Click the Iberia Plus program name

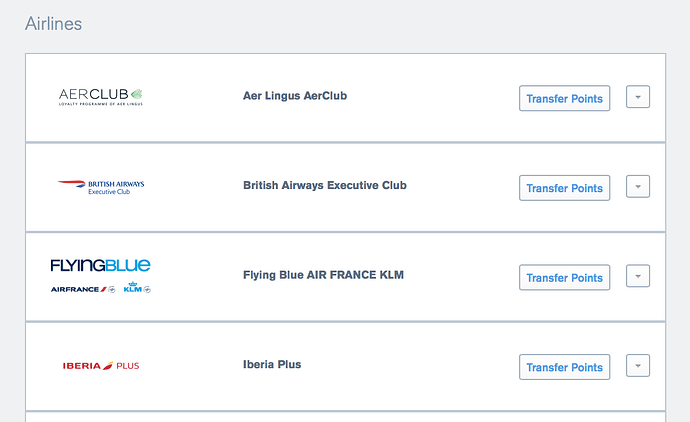coord(272,364)
